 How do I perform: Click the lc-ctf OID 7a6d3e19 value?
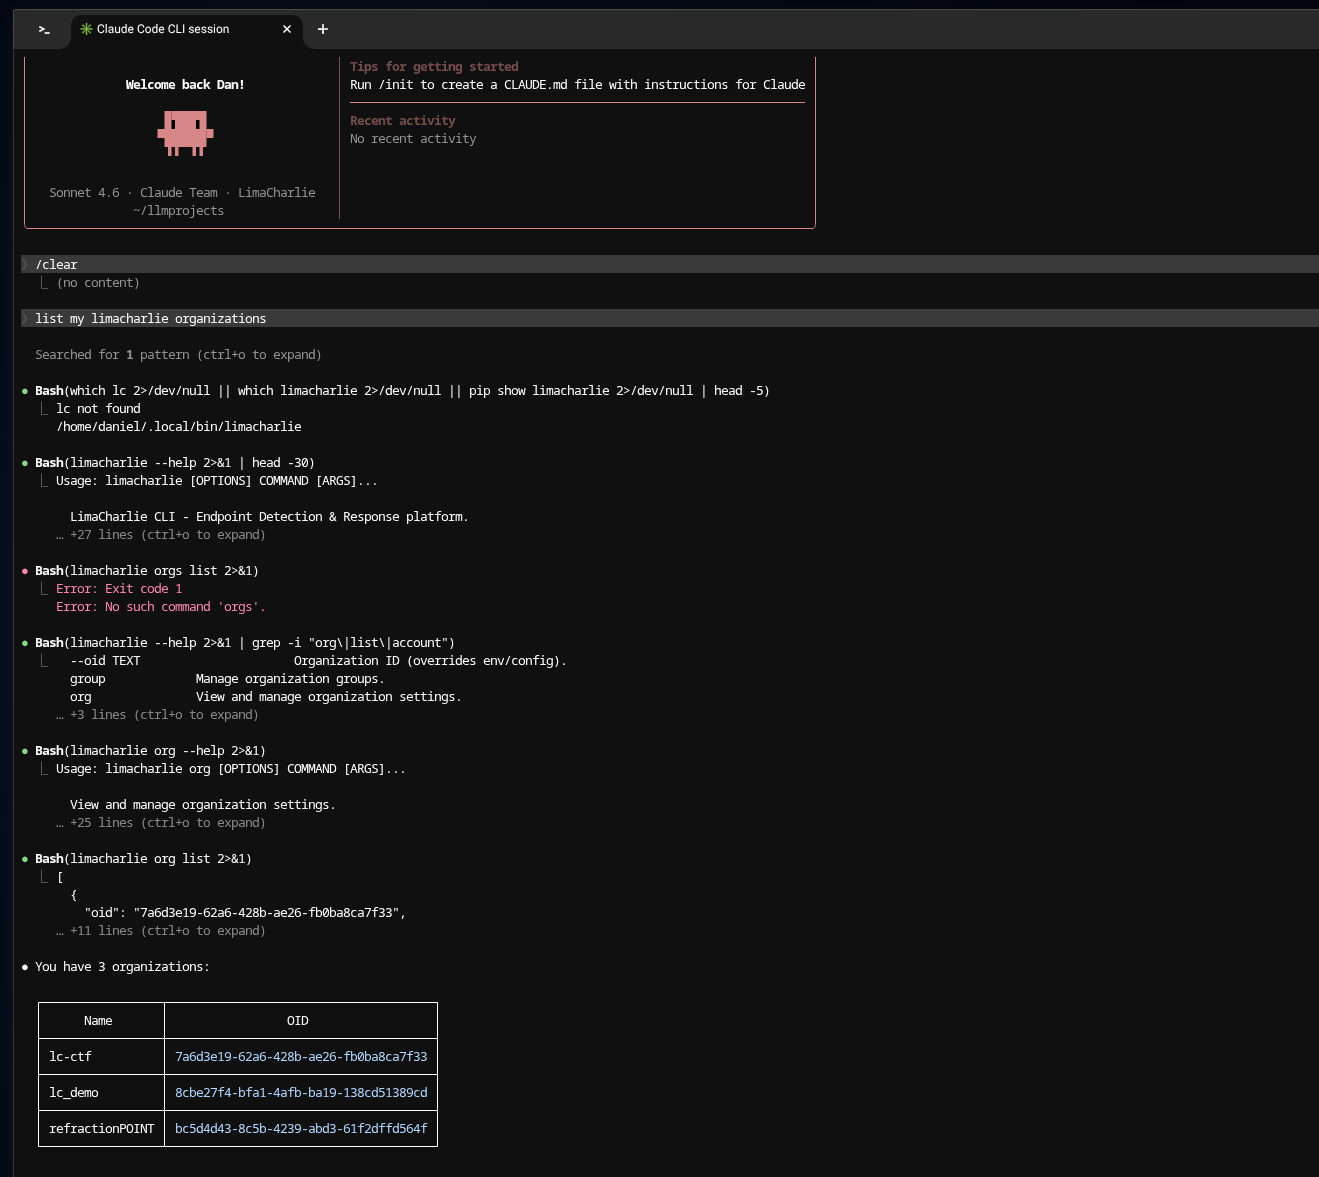[301, 1057]
